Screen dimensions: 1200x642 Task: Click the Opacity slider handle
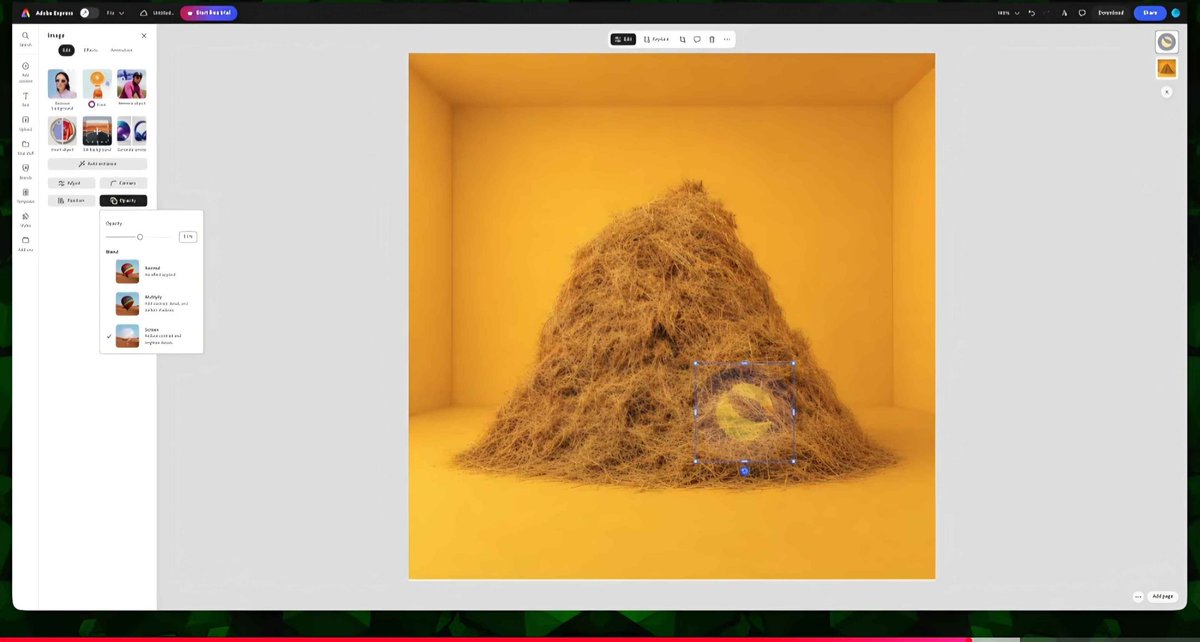click(140, 237)
